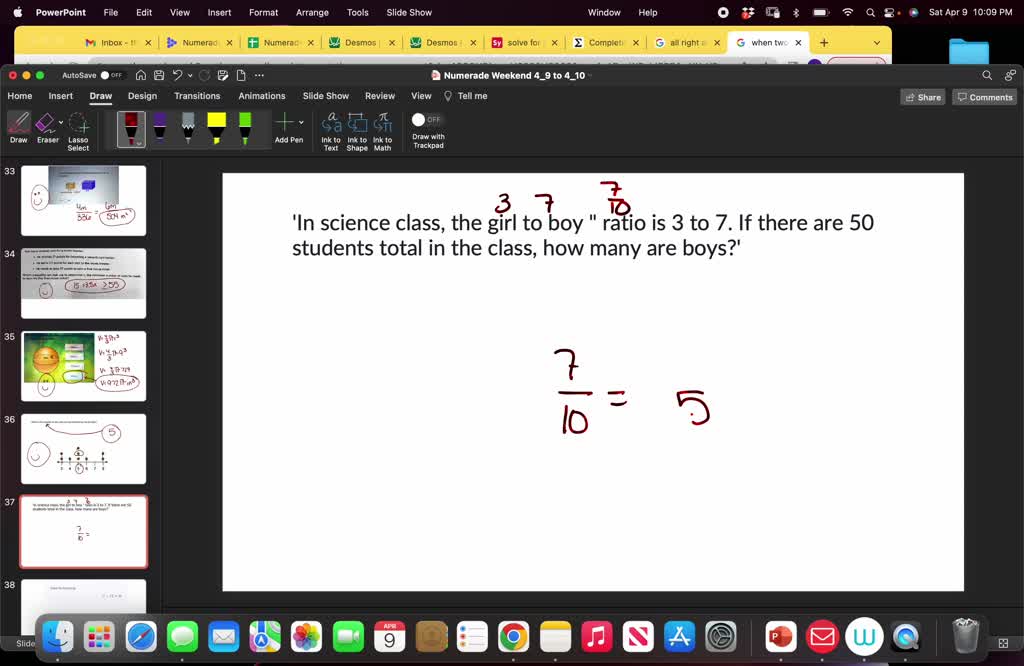Toggle selection of the dark red pen

[x=132, y=128]
